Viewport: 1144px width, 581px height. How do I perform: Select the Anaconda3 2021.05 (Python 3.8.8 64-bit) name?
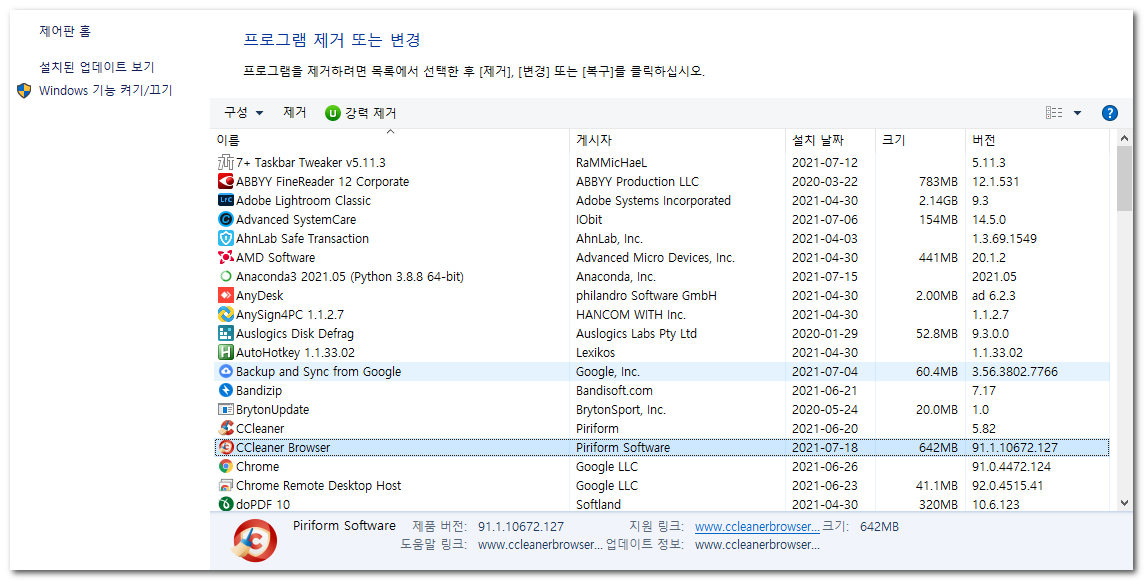pyautogui.click(x=349, y=277)
